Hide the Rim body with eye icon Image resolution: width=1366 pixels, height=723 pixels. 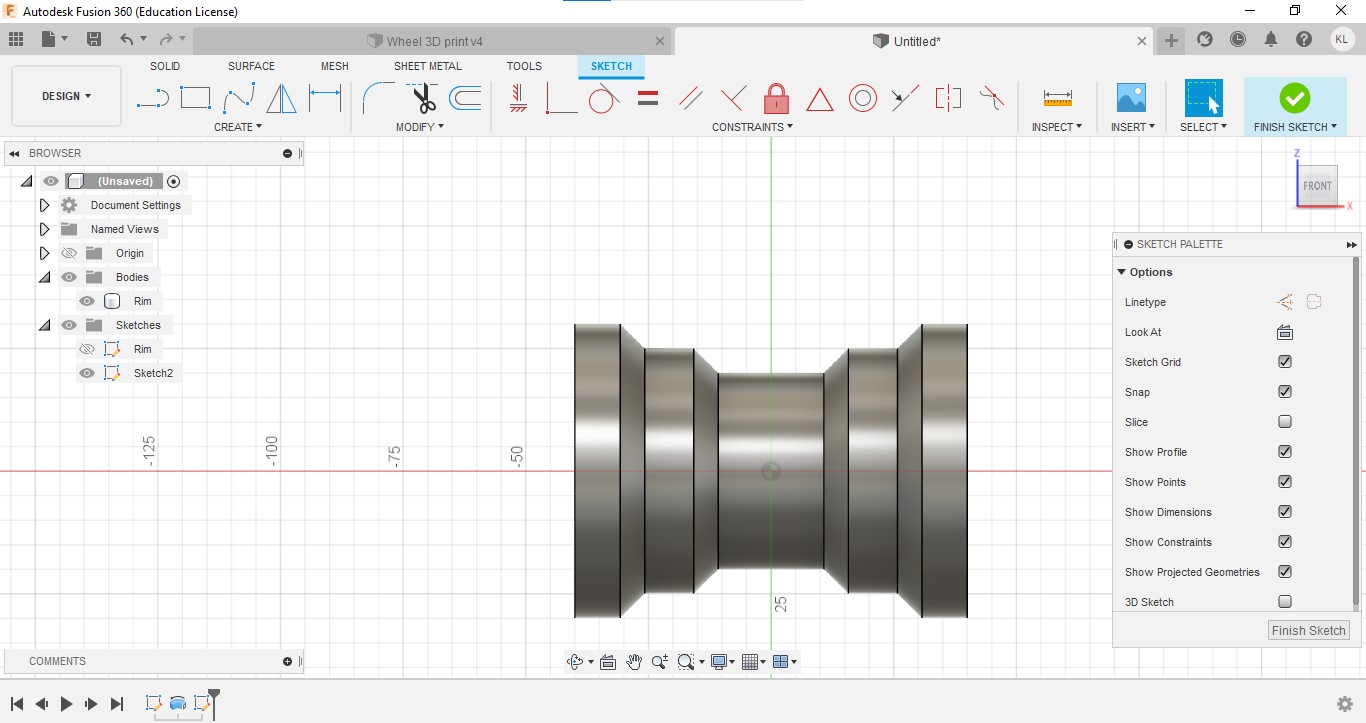click(87, 301)
